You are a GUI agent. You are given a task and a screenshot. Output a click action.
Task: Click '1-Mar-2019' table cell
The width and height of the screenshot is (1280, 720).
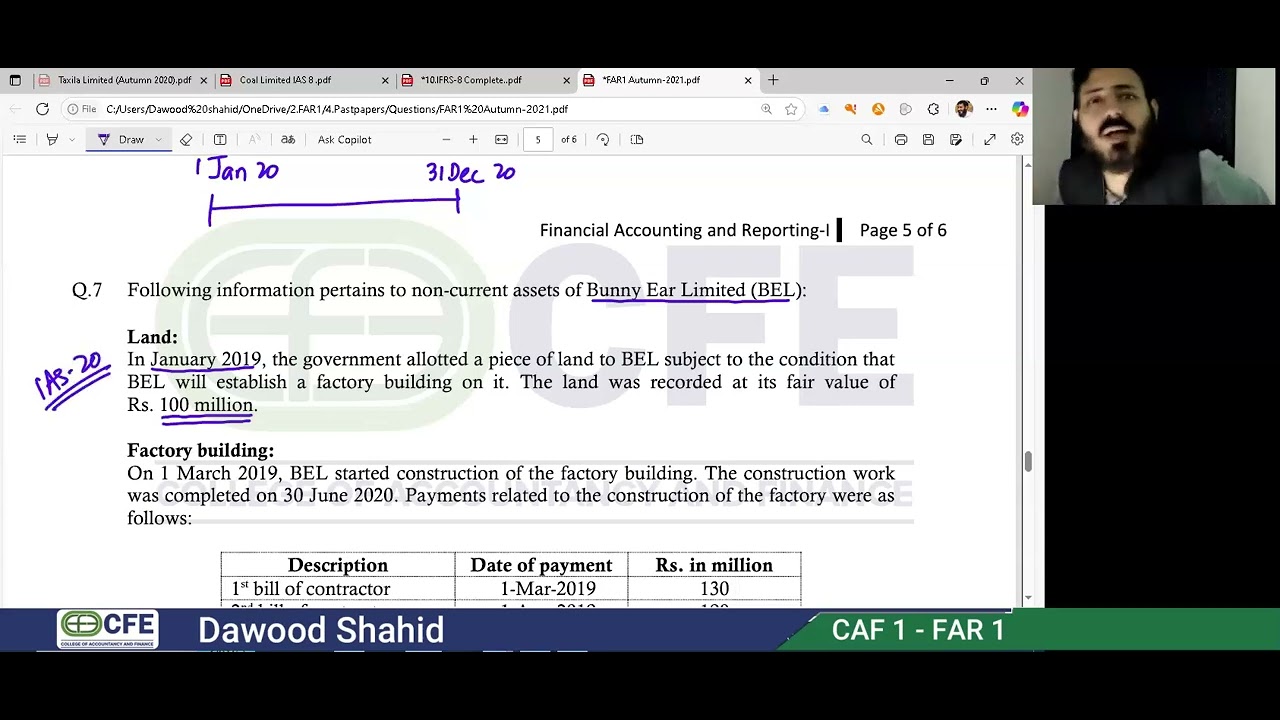(x=548, y=589)
